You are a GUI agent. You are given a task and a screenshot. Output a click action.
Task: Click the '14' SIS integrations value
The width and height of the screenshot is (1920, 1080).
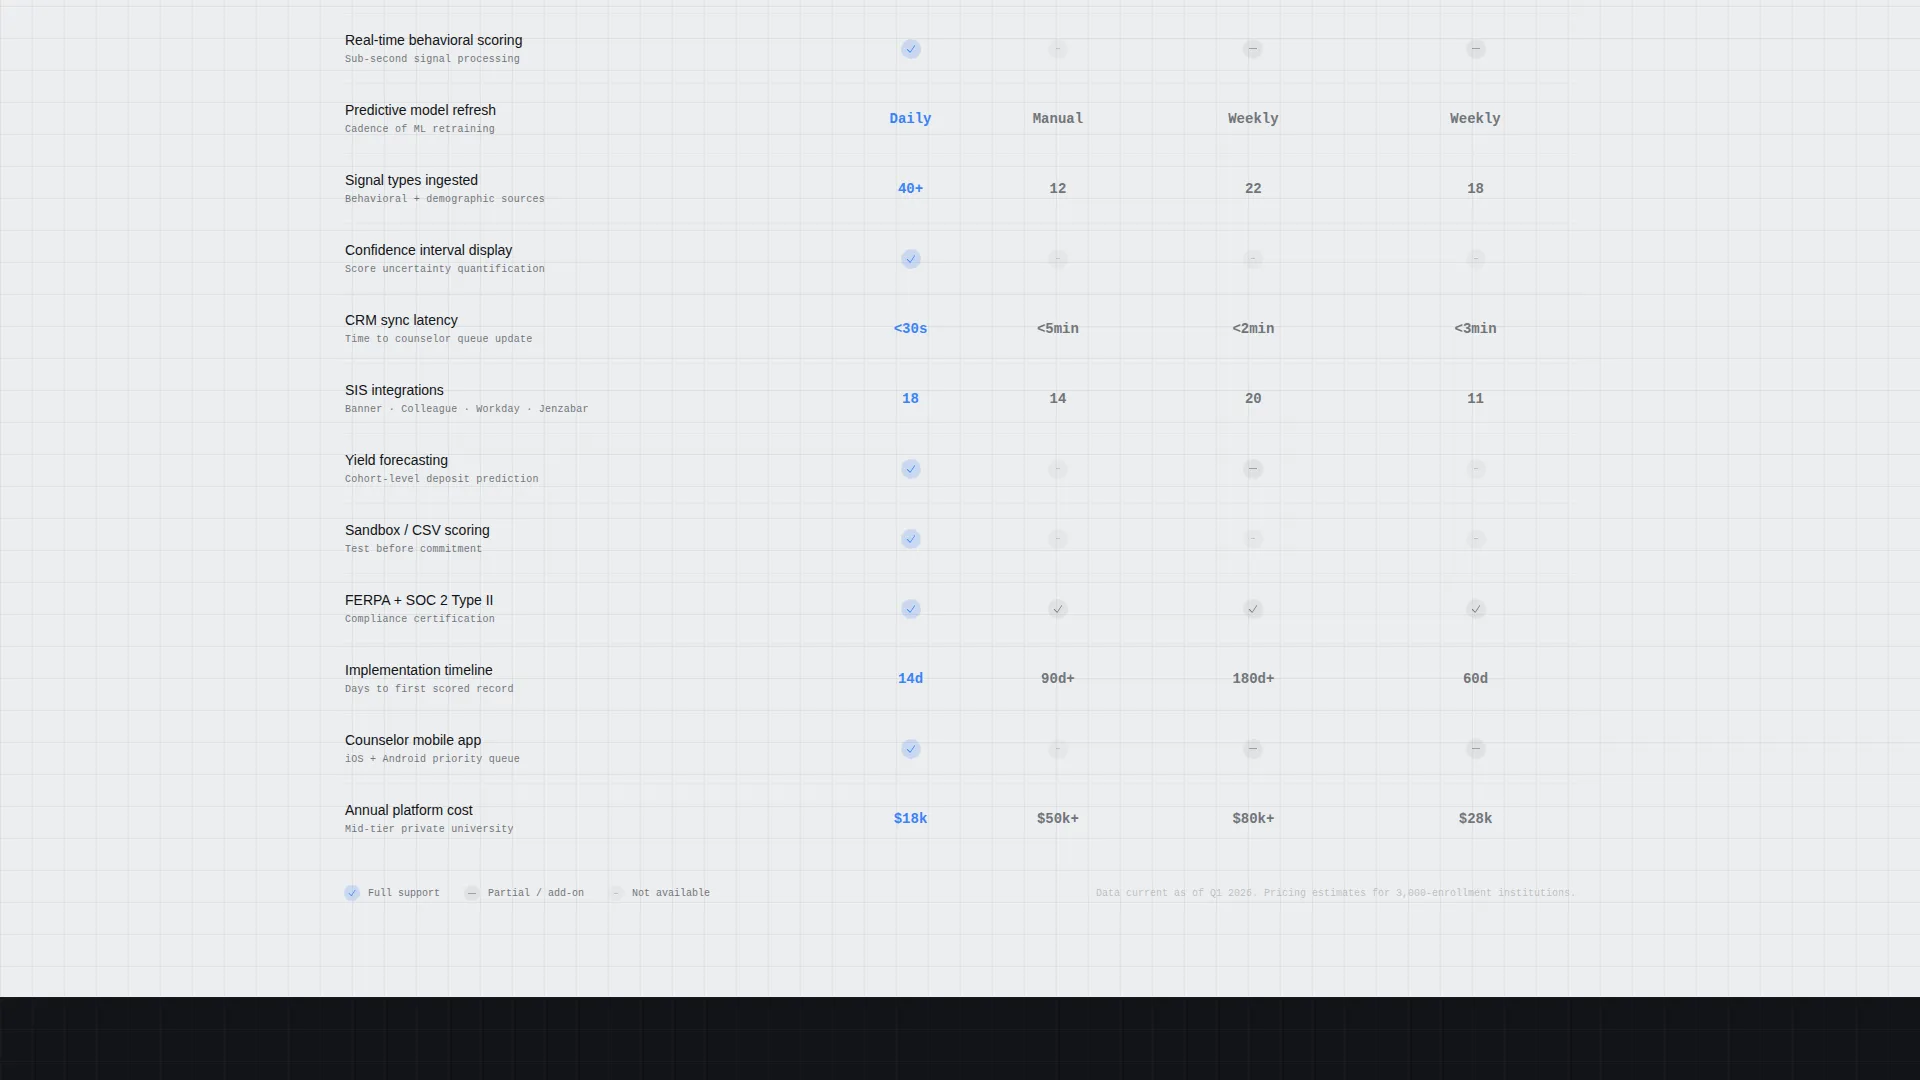point(1057,398)
